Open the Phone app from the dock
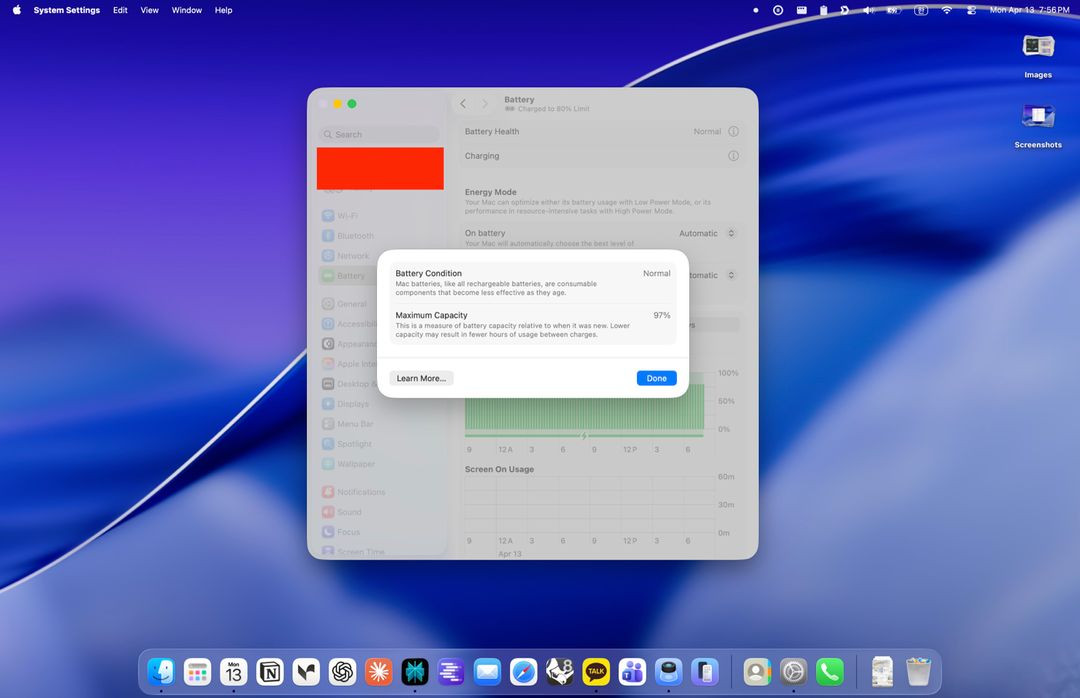The width and height of the screenshot is (1080, 698). point(830,672)
